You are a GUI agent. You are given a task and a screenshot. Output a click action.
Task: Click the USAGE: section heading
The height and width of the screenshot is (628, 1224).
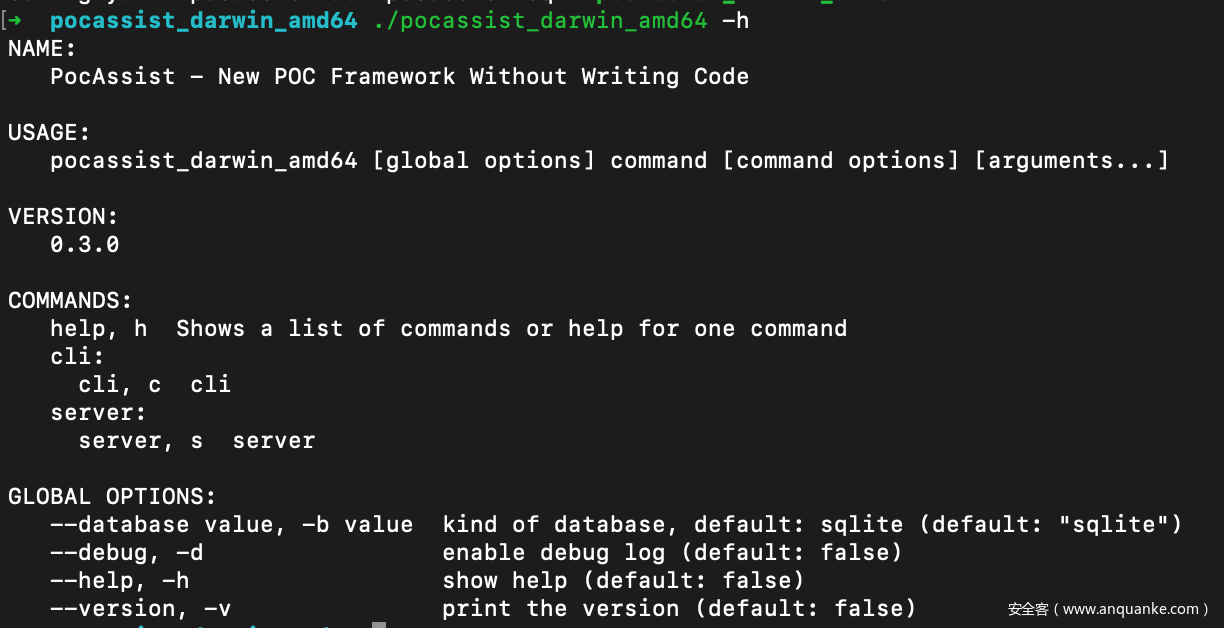point(49,132)
